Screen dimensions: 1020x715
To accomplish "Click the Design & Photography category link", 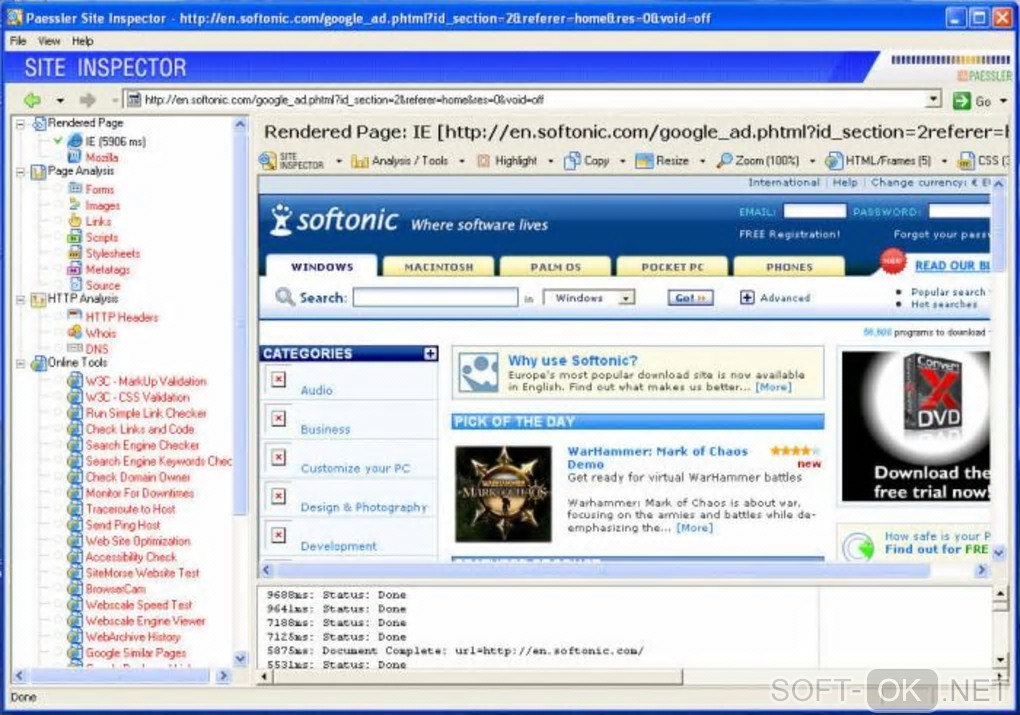I will tap(364, 507).
